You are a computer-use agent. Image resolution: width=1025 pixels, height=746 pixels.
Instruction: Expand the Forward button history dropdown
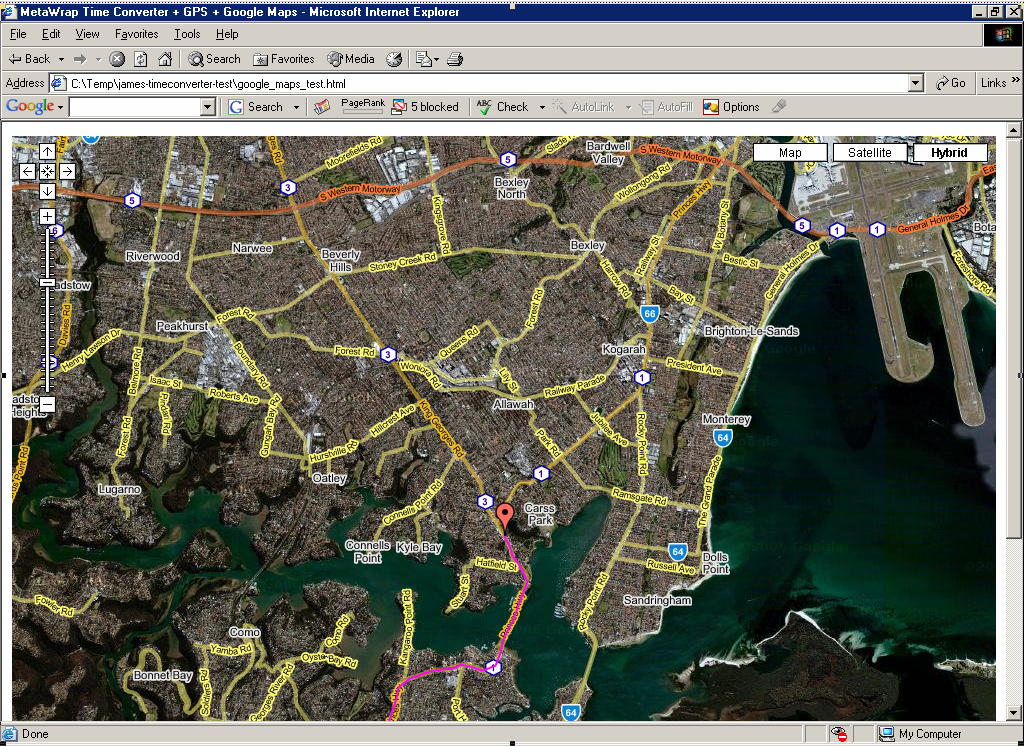tap(98, 59)
